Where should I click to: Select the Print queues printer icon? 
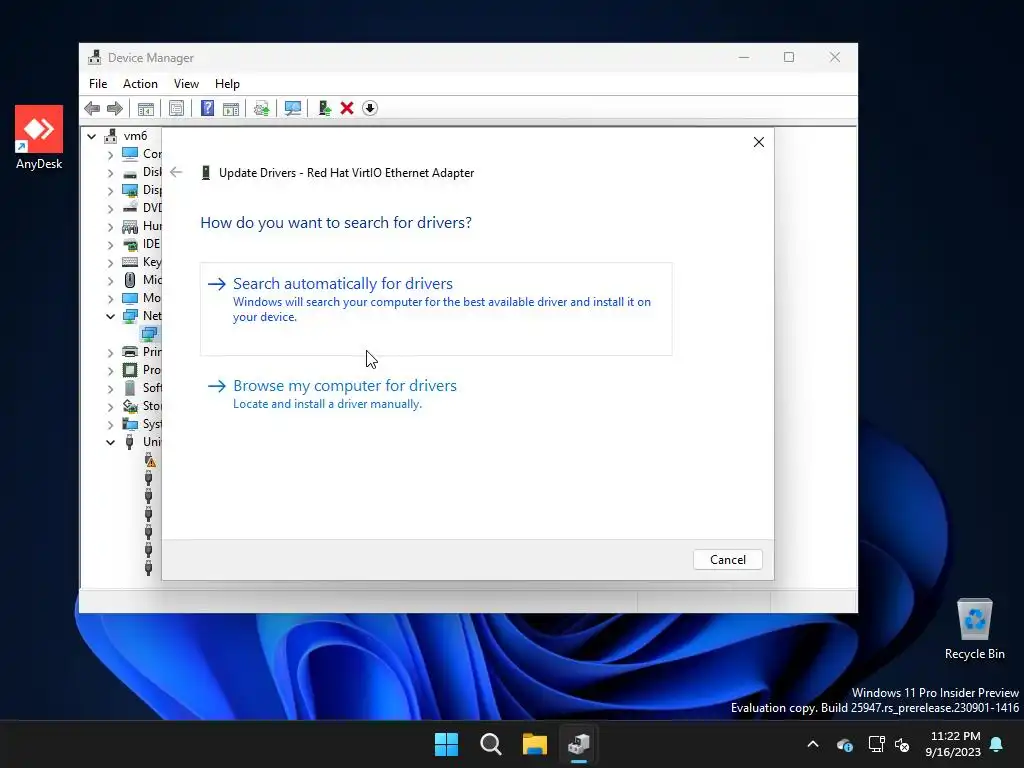(x=131, y=352)
